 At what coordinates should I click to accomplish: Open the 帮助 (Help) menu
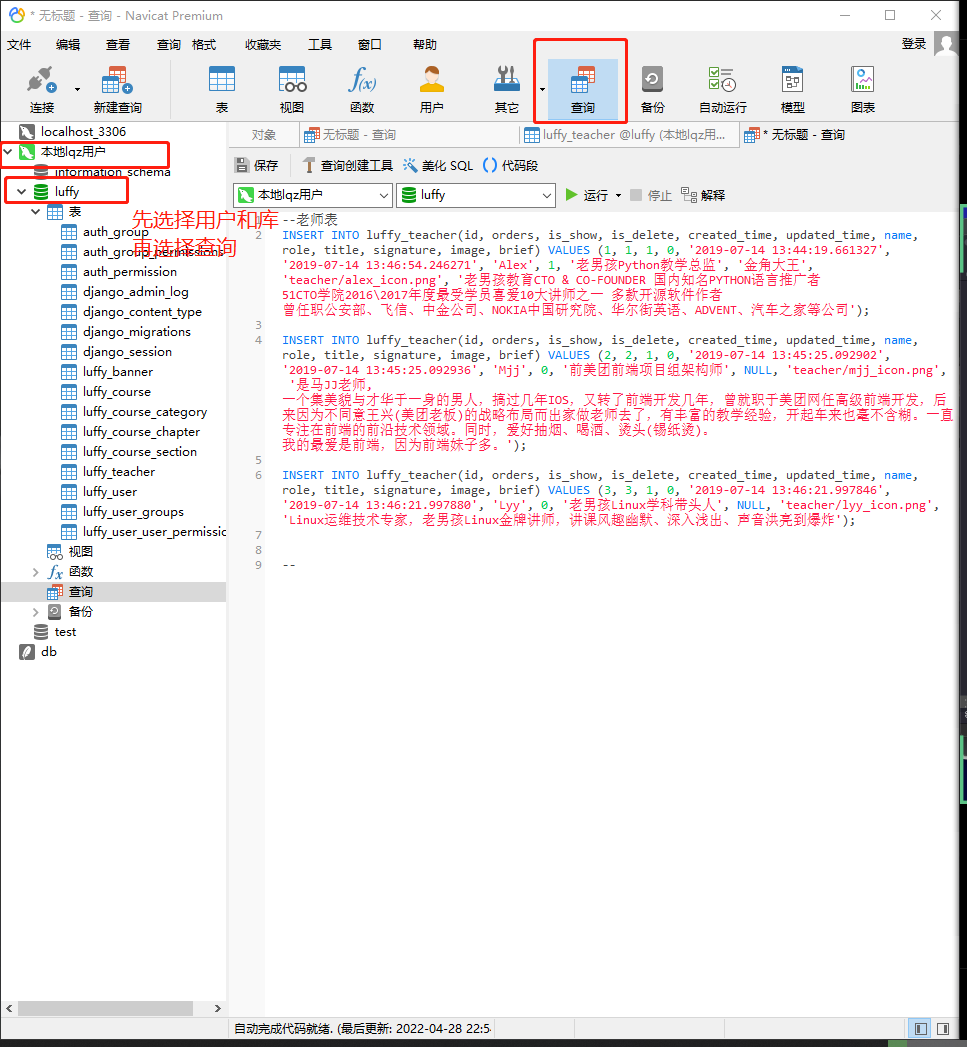[425, 45]
